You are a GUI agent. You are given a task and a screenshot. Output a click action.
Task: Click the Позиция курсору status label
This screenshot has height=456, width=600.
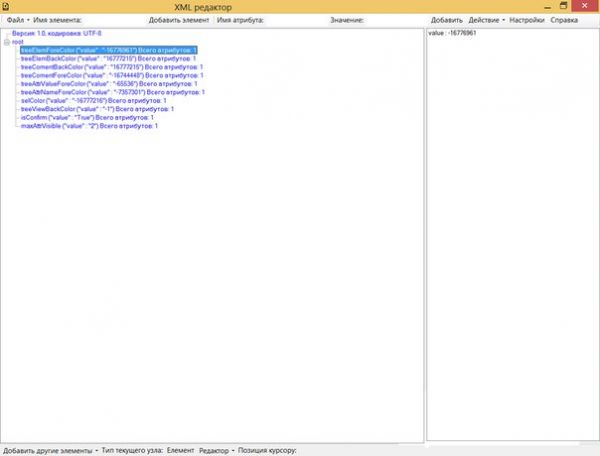(x=267, y=451)
